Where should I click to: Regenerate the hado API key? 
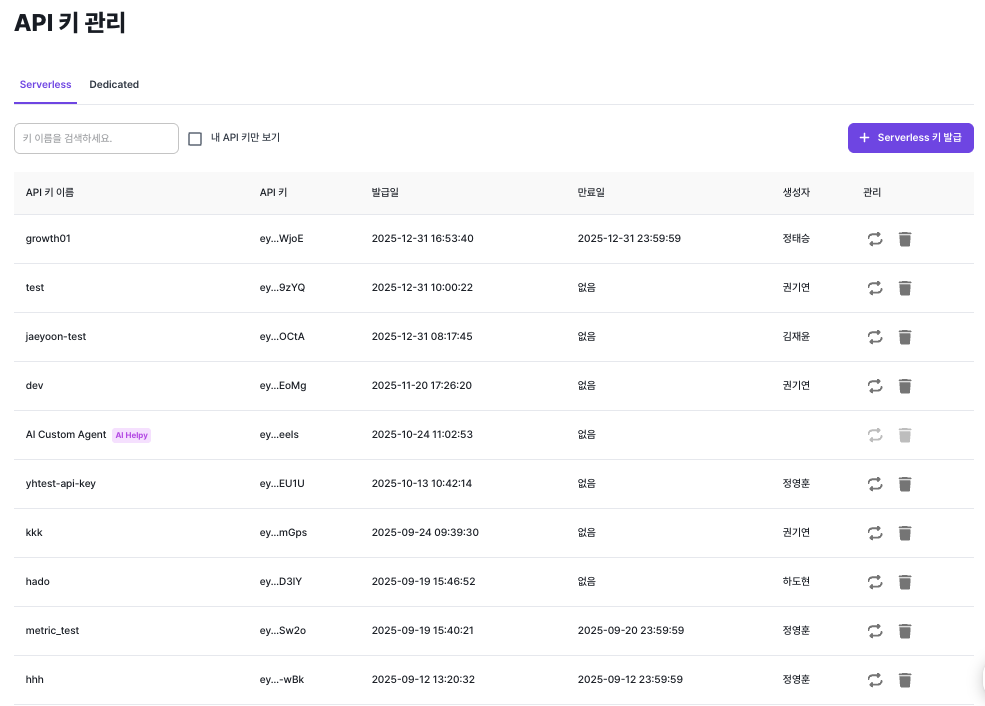(x=875, y=582)
